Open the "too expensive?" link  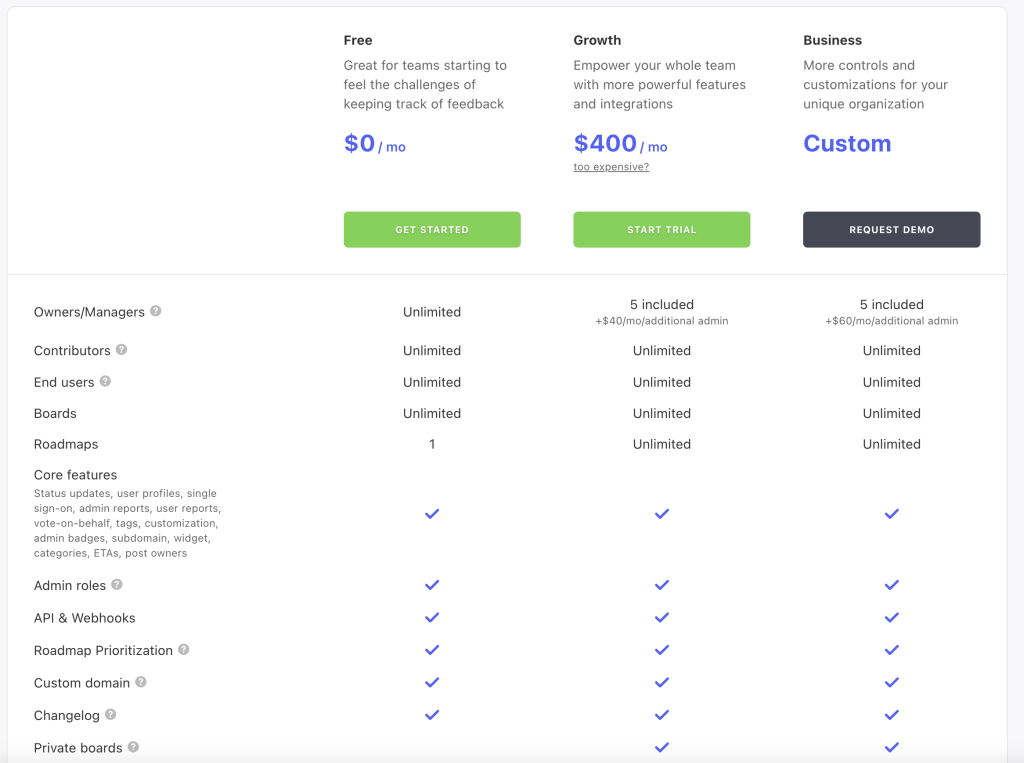coord(611,167)
